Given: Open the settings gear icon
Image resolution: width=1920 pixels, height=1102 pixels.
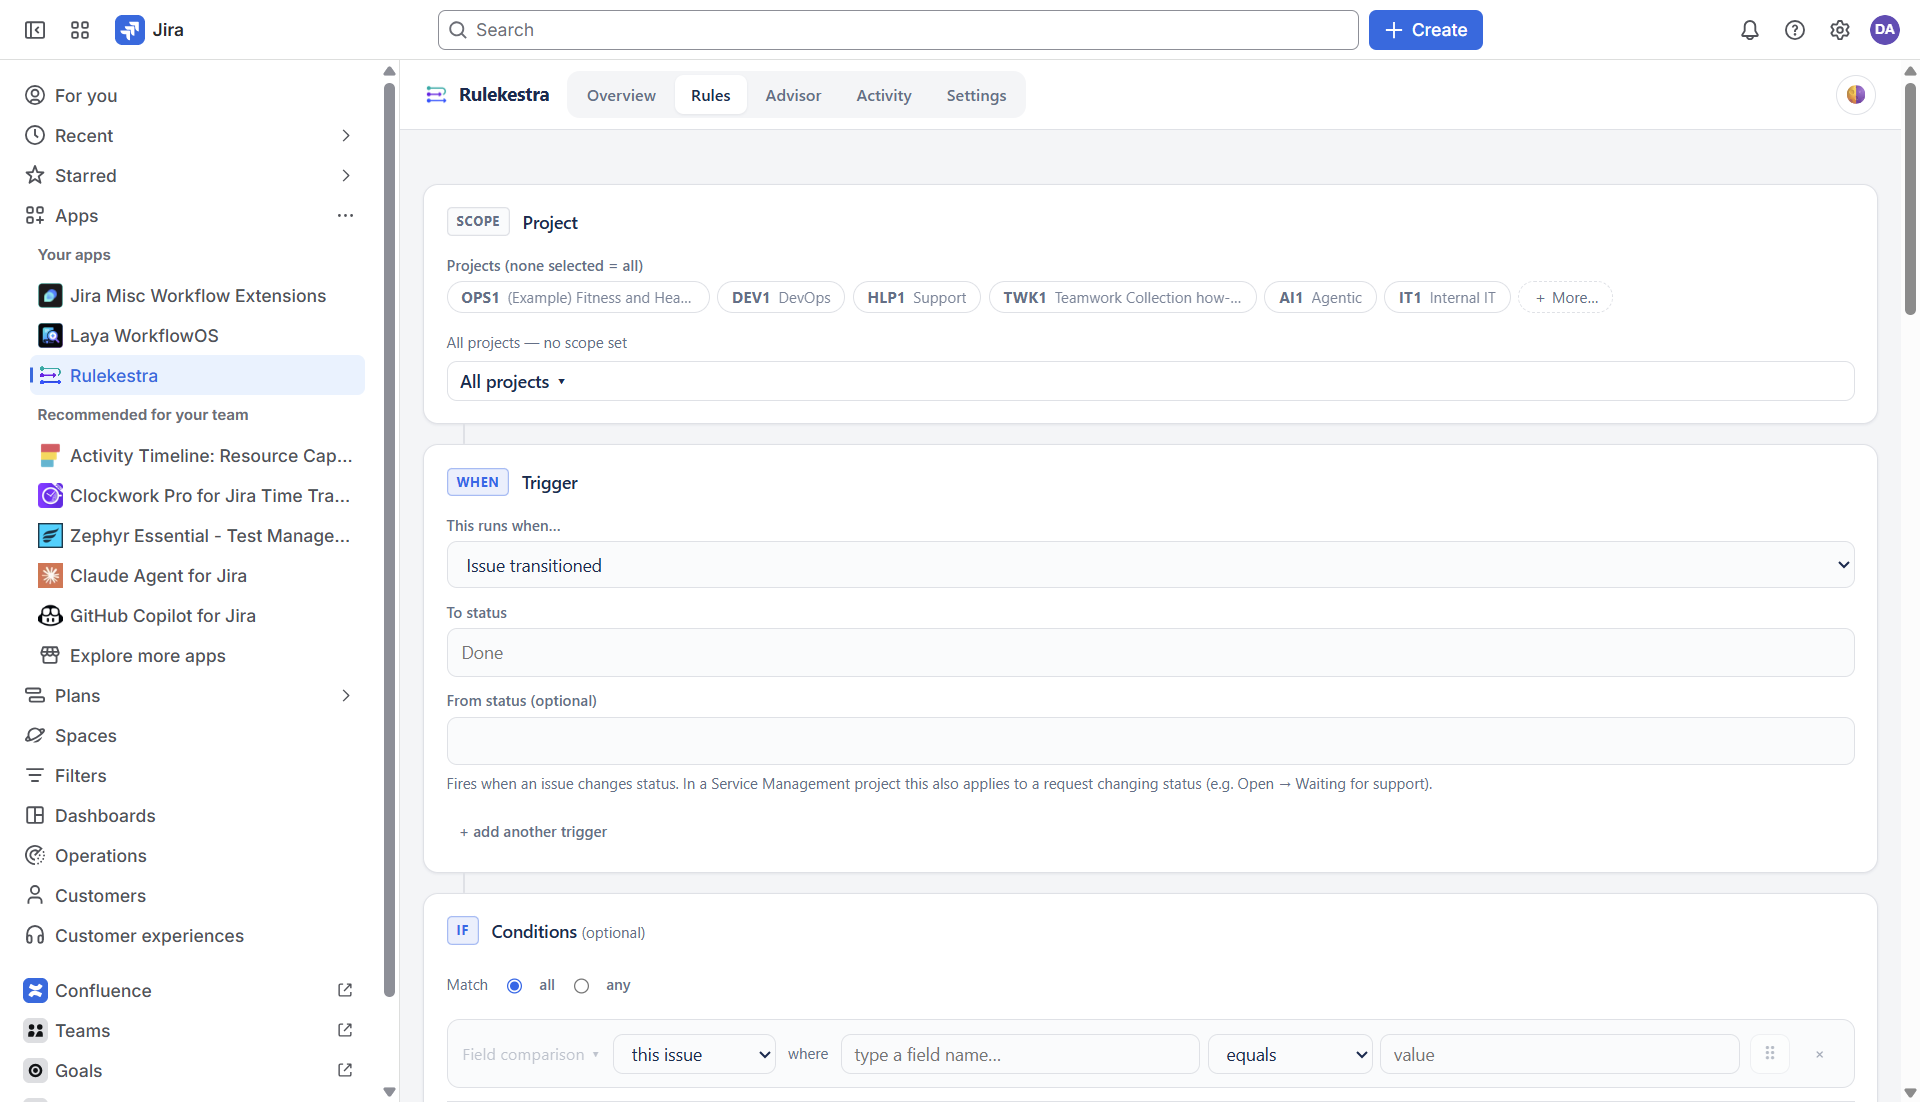Looking at the screenshot, I should pos(1840,30).
